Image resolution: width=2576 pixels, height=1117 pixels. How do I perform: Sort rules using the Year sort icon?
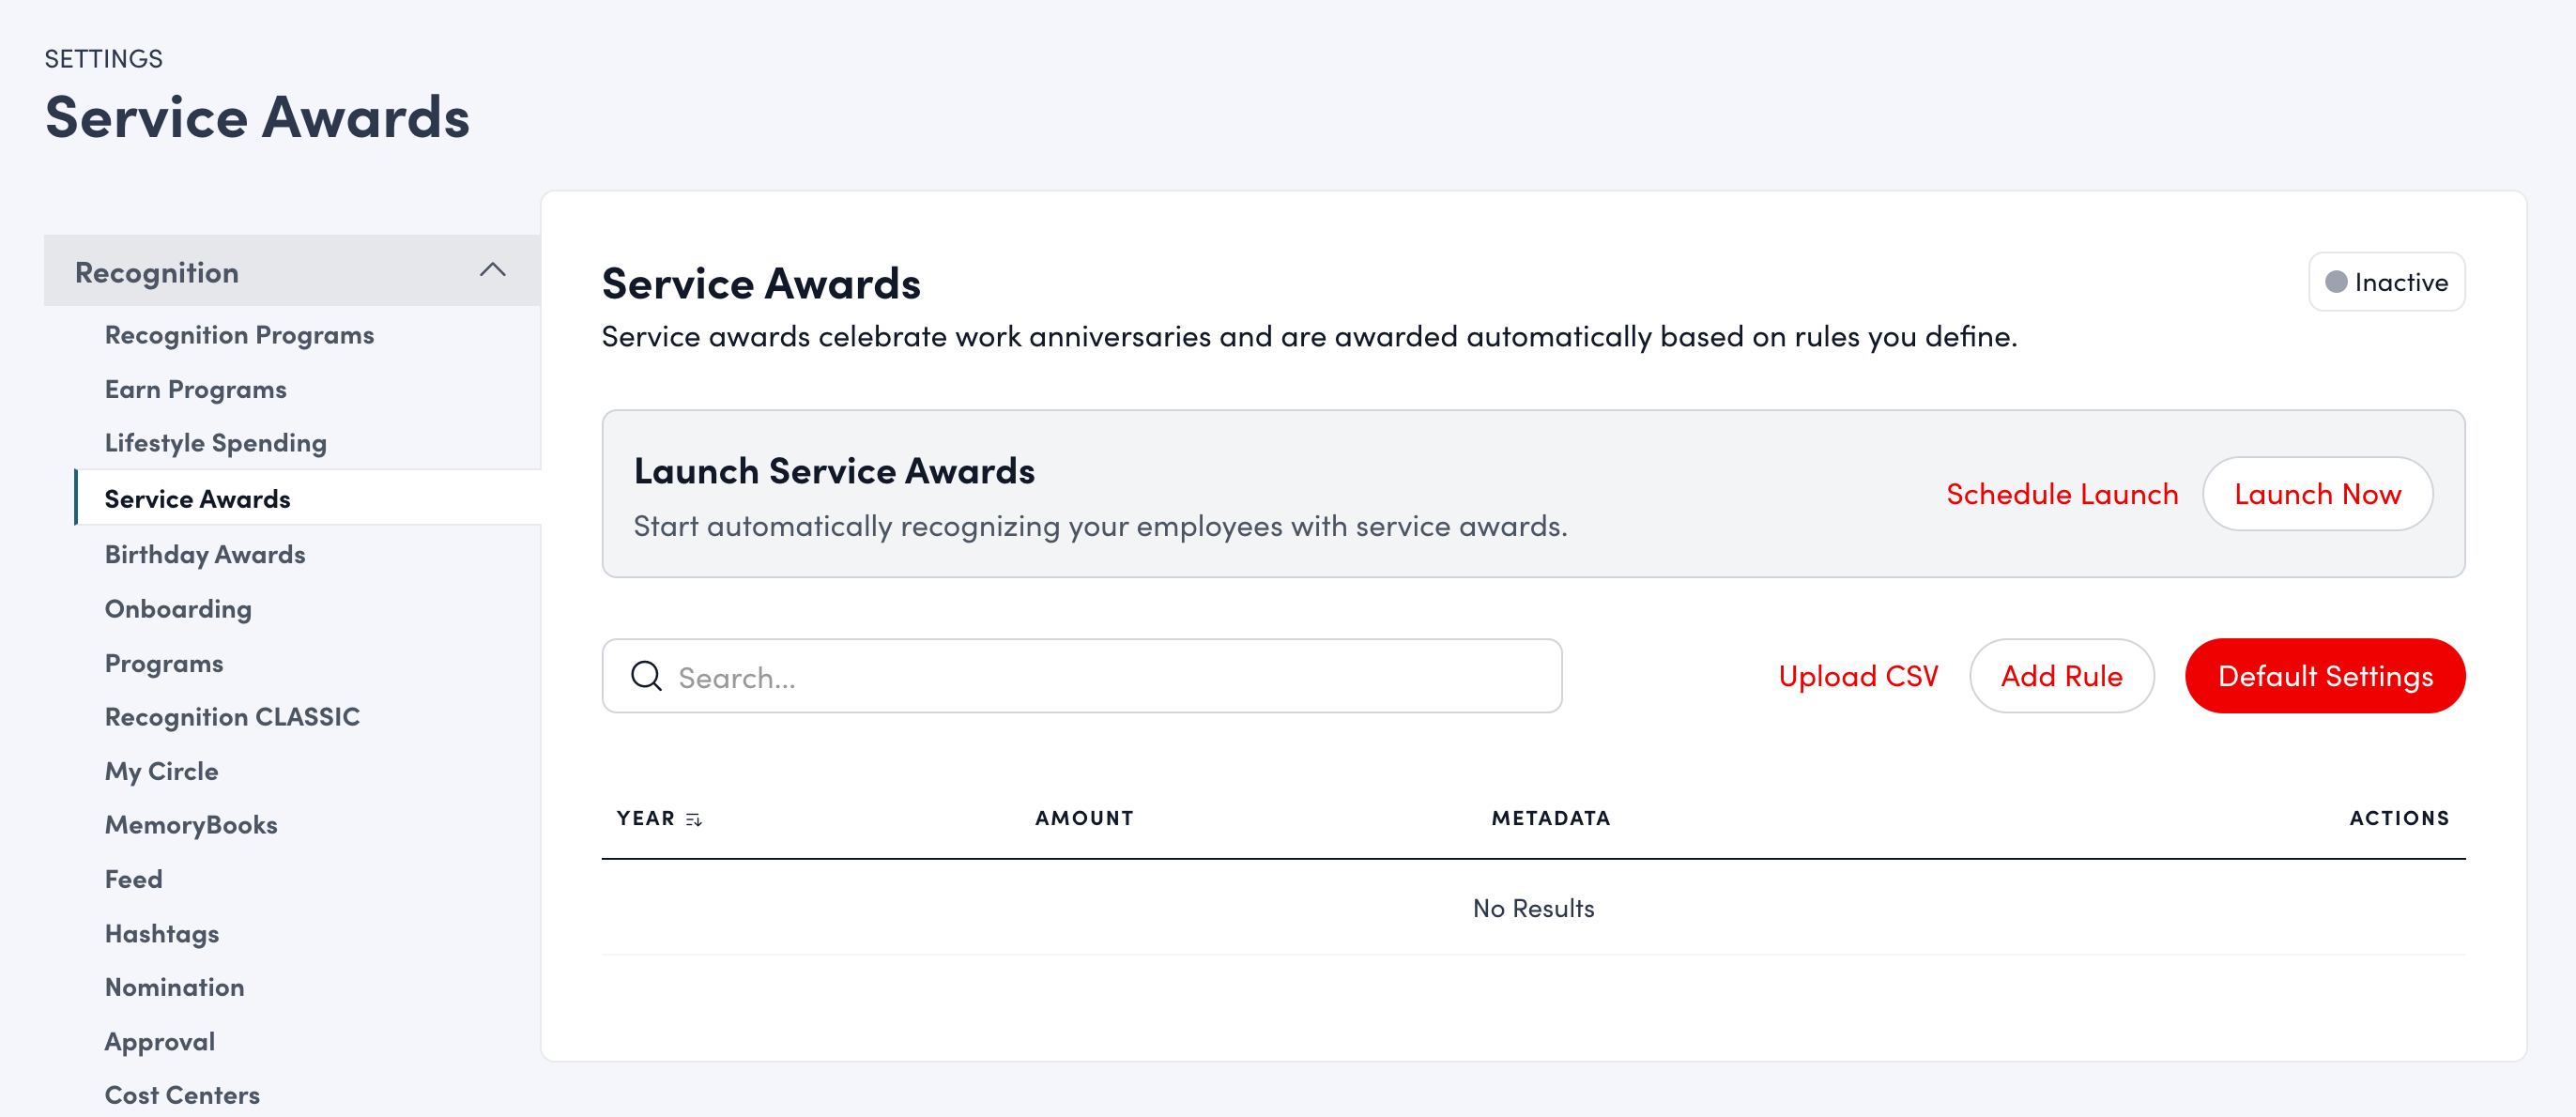coord(694,819)
